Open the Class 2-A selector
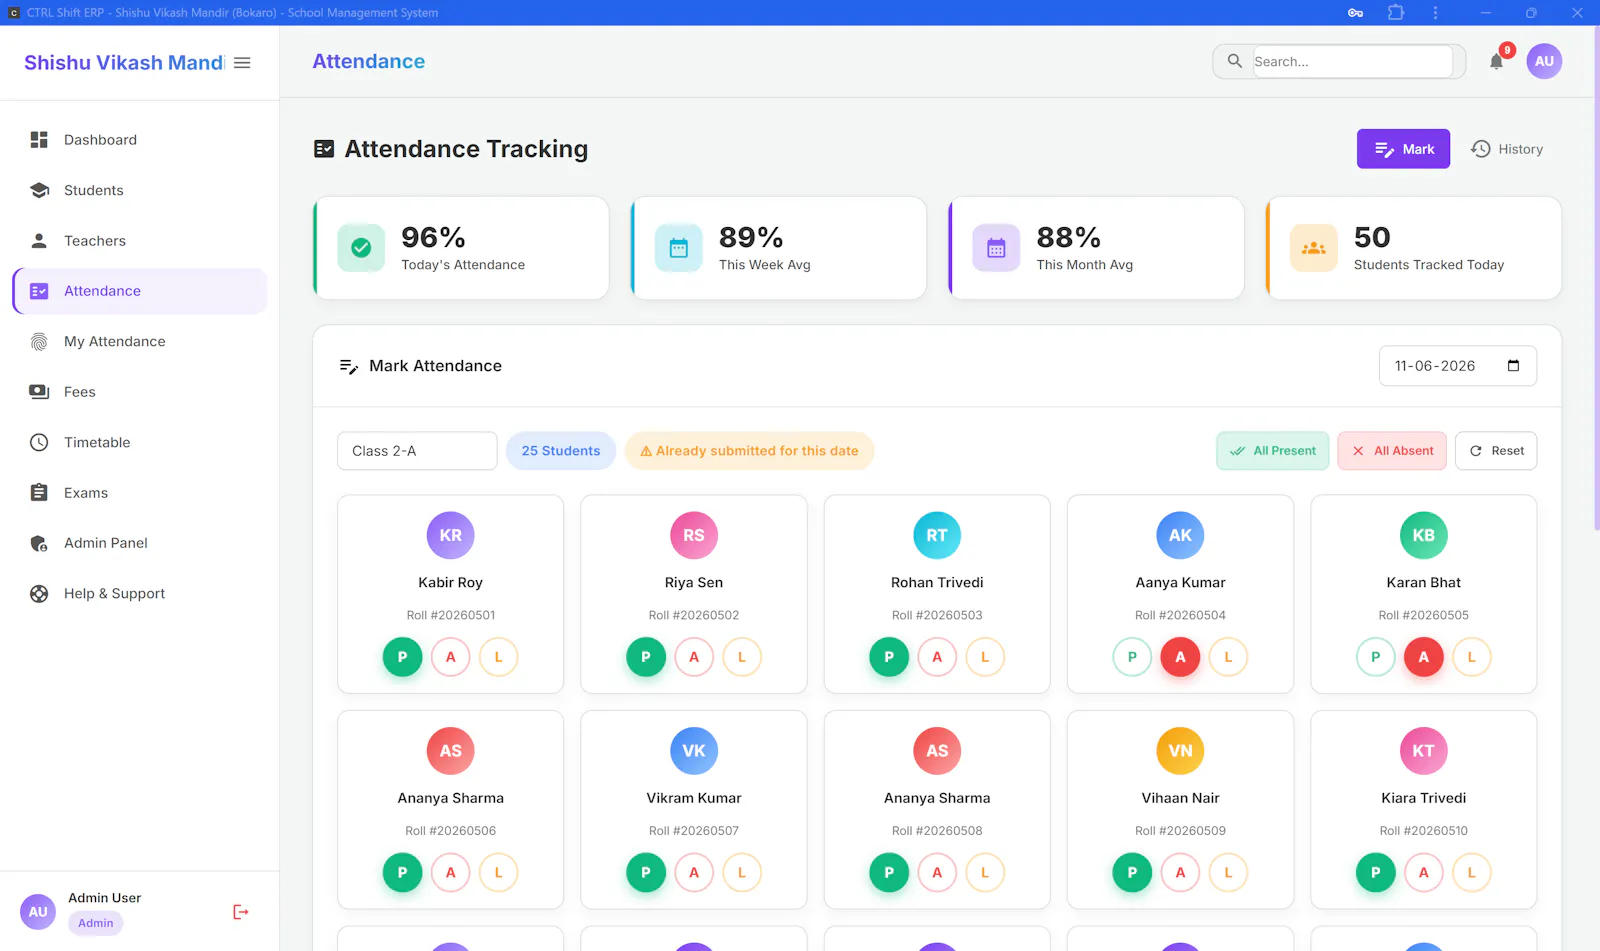Viewport: 1600px width, 951px height. 417,451
